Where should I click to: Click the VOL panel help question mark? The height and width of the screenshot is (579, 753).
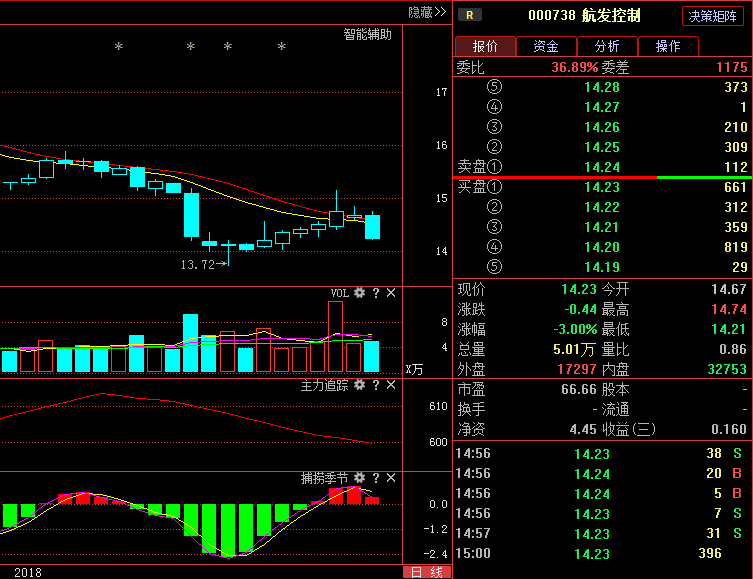pos(376,293)
